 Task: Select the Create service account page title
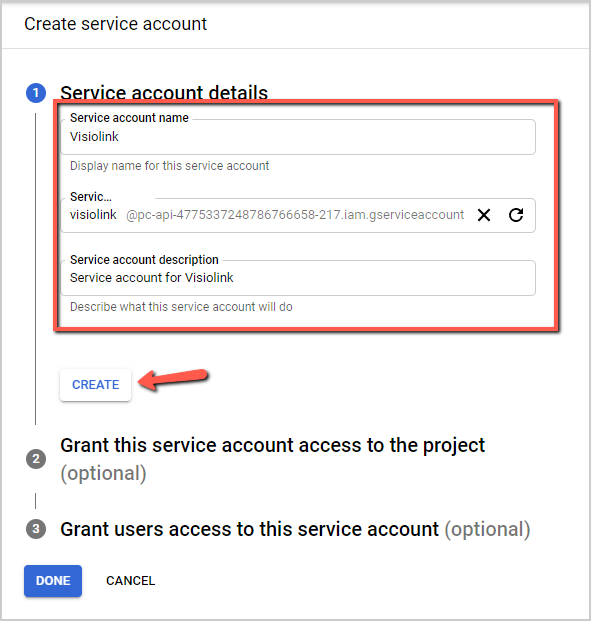point(116,24)
